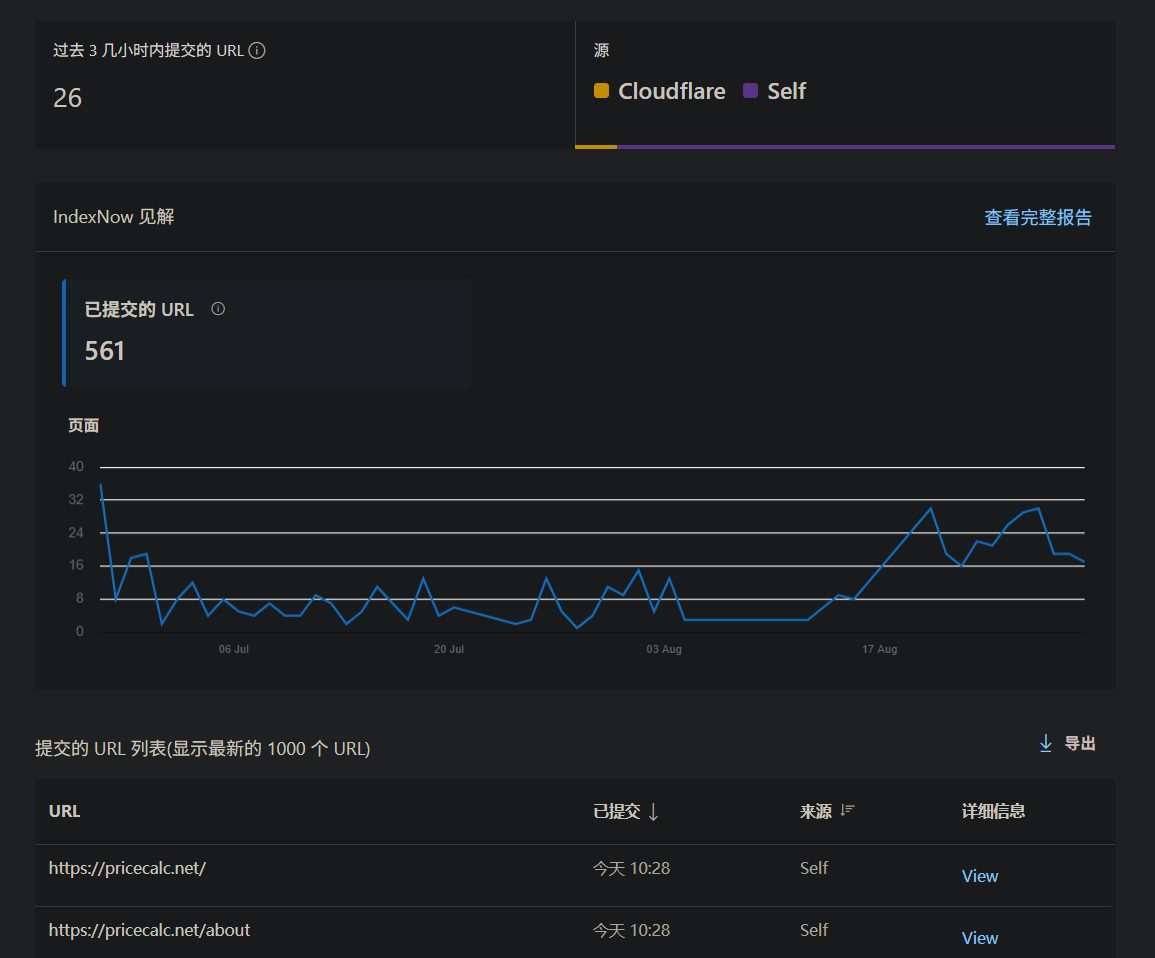The image size is (1155, 958).
Task: Click the URL column header
Action: pyautogui.click(x=65, y=811)
